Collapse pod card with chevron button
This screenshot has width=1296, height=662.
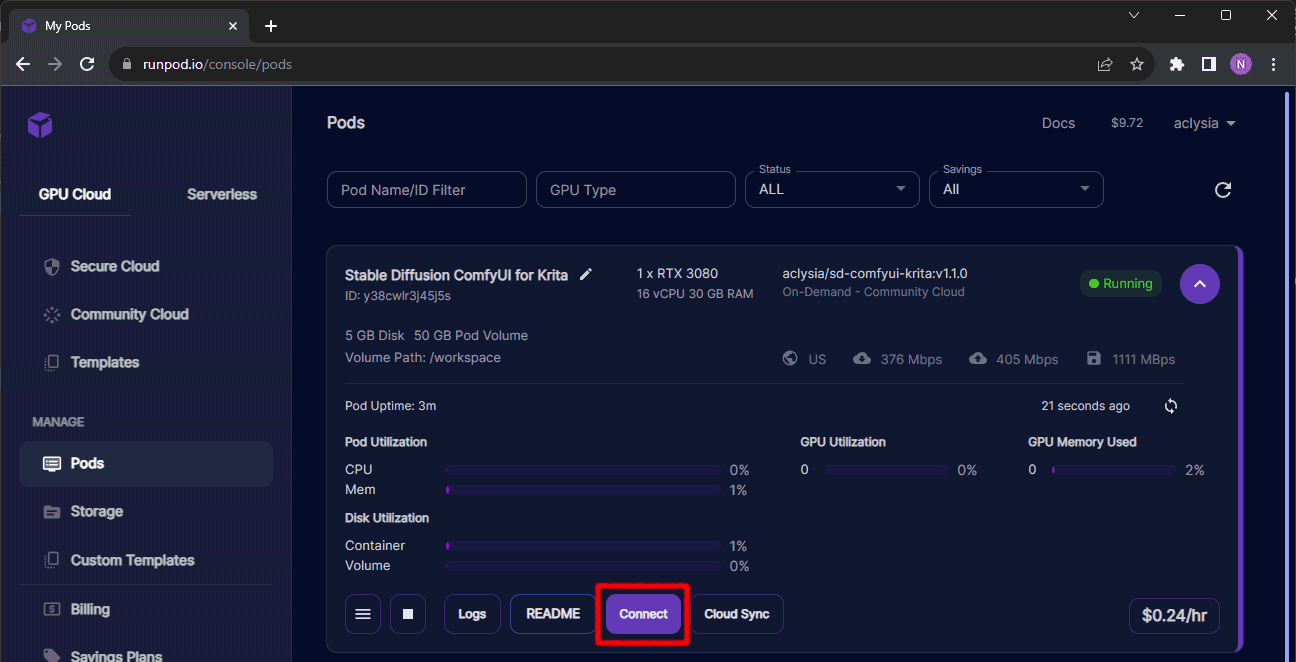[x=1200, y=284]
